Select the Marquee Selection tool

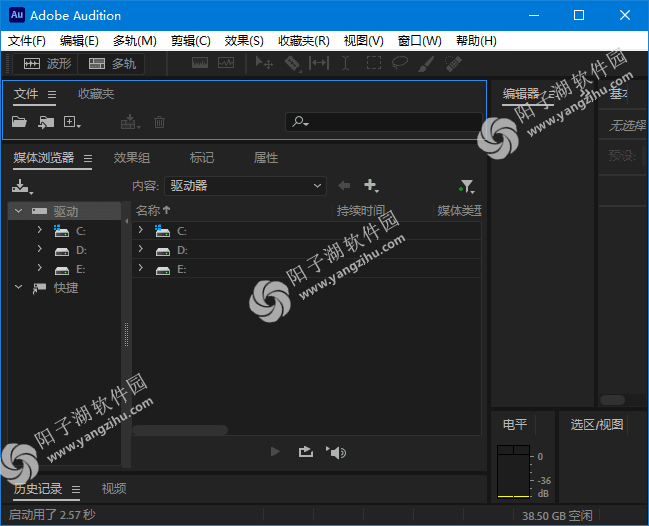pyautogui.click(x=374, y=63)
